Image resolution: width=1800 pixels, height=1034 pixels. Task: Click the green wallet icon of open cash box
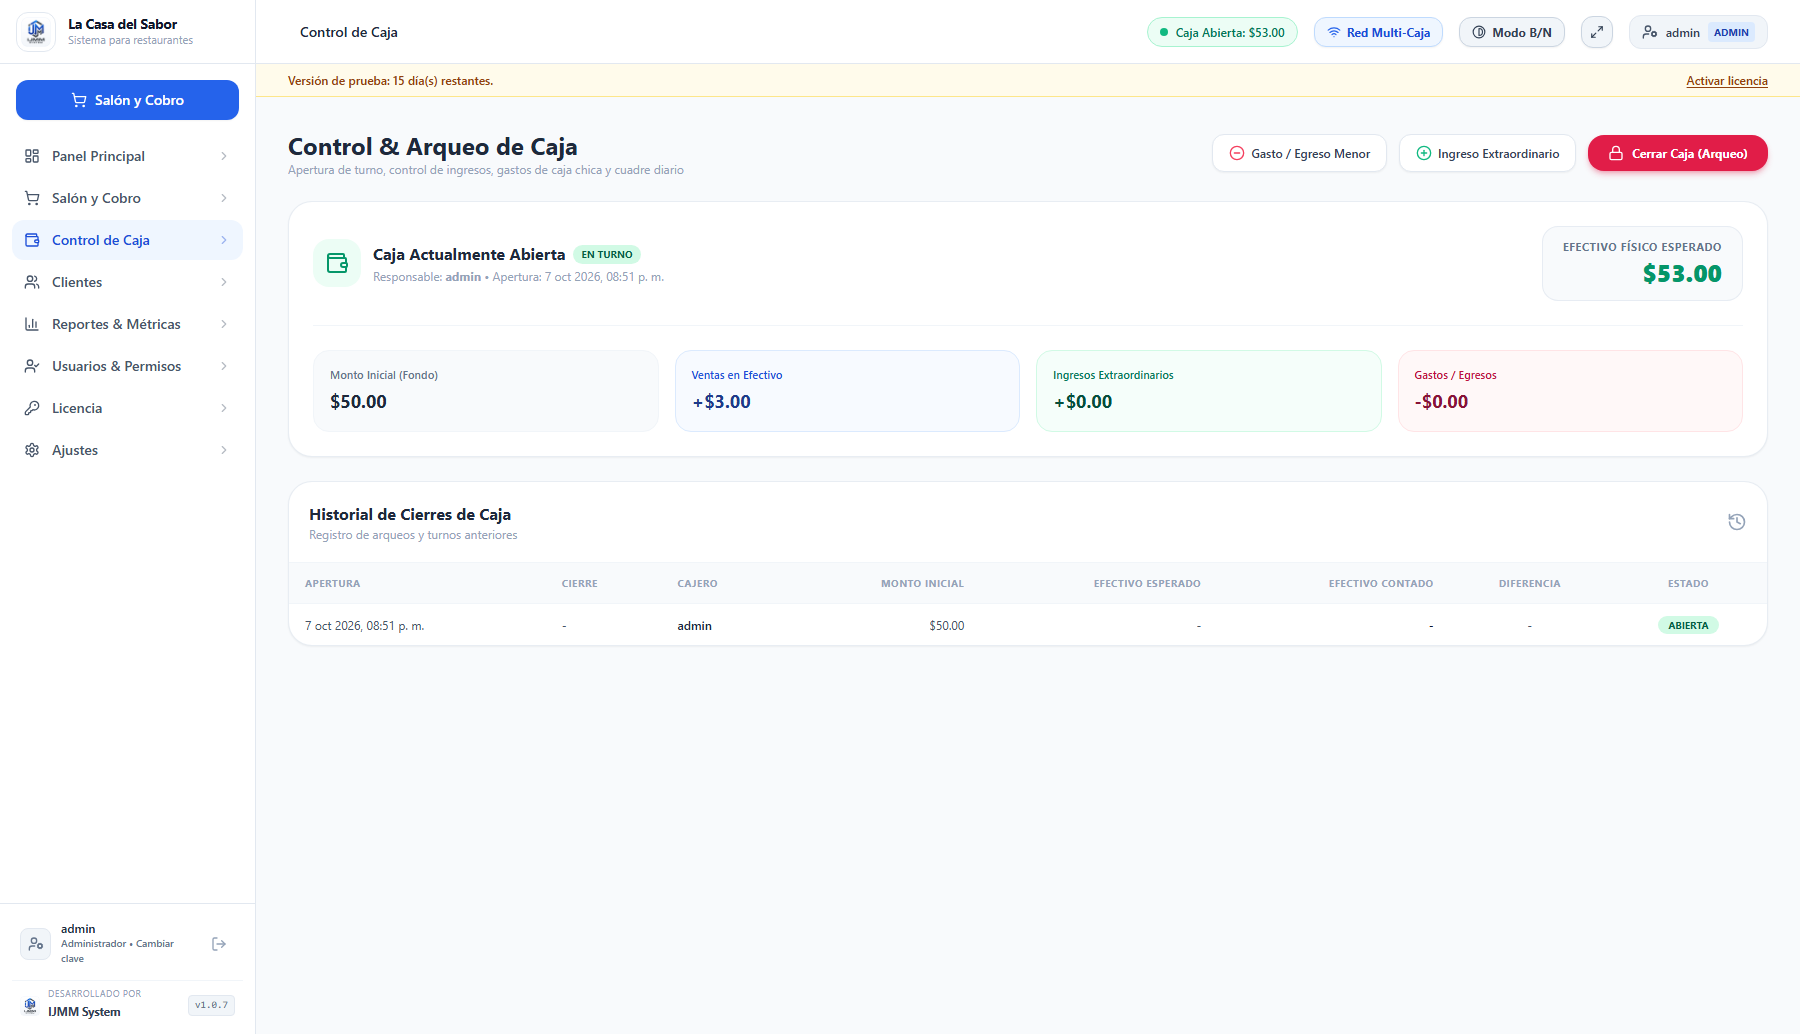point(337,263)
